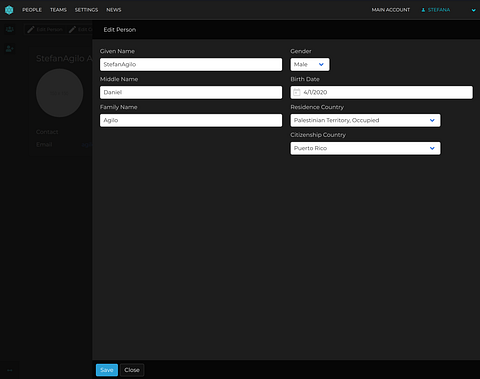Open the people group sidebar icon
480x379 pixels.
[10, 29]
